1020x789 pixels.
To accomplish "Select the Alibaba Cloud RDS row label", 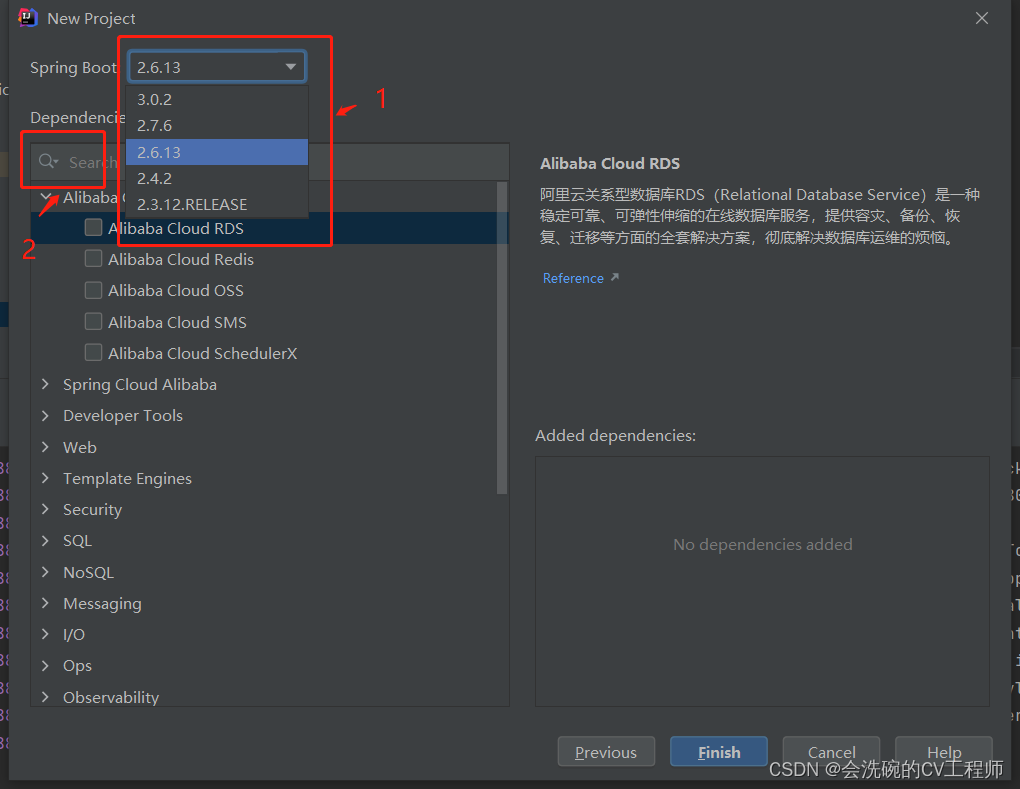I will 176,228.
